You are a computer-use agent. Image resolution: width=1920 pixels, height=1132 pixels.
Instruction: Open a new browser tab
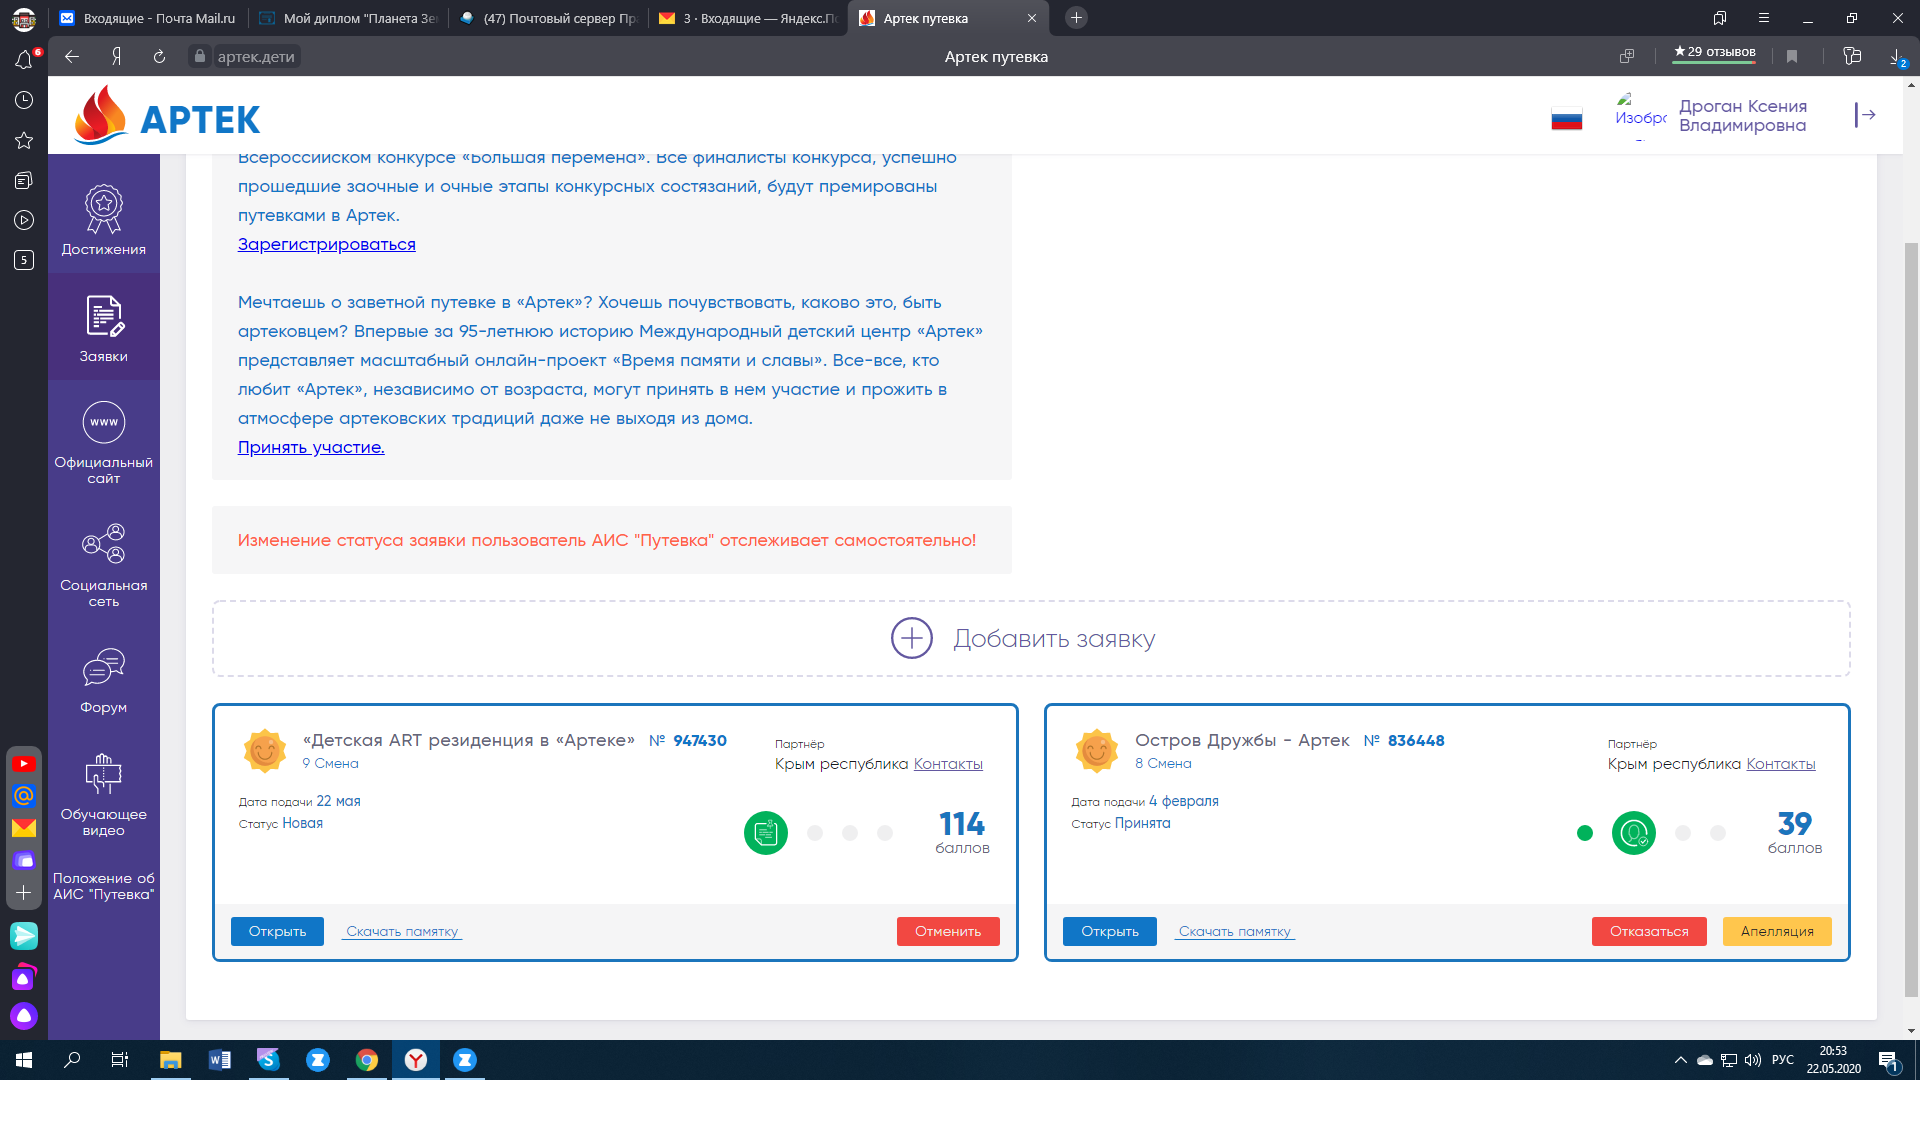pos(1076,17)
